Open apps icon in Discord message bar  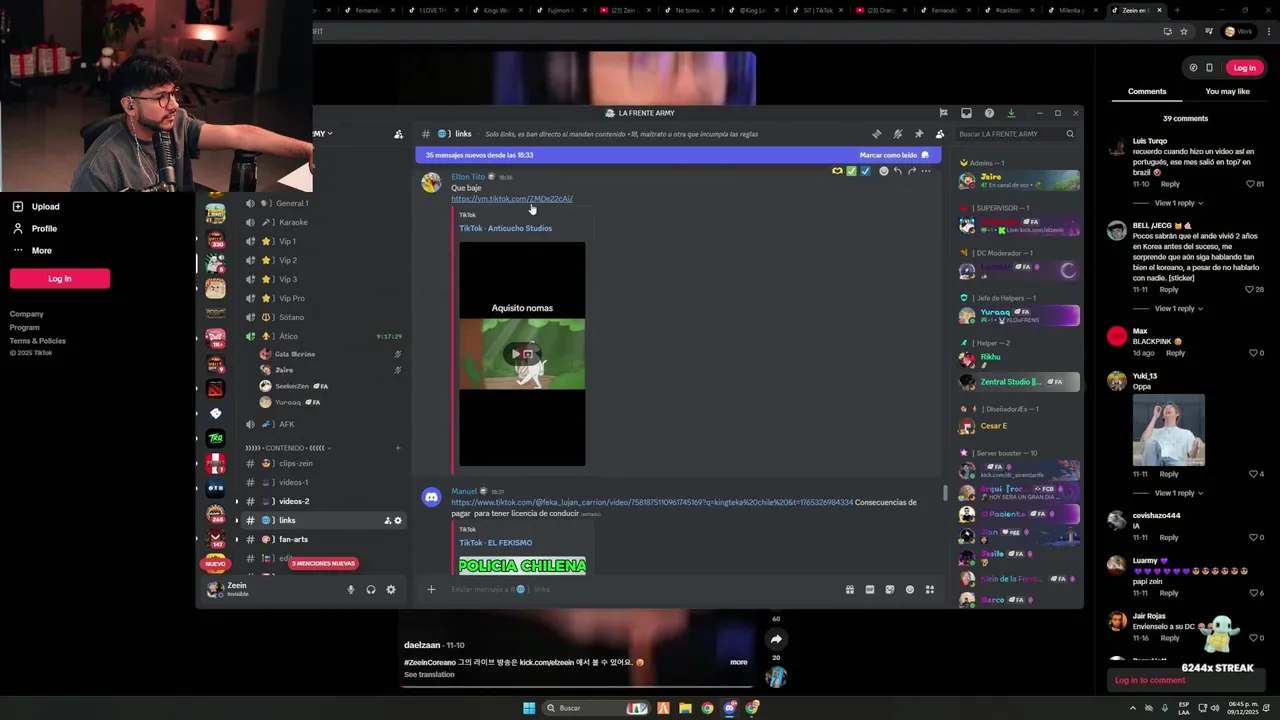coord(930,590)
